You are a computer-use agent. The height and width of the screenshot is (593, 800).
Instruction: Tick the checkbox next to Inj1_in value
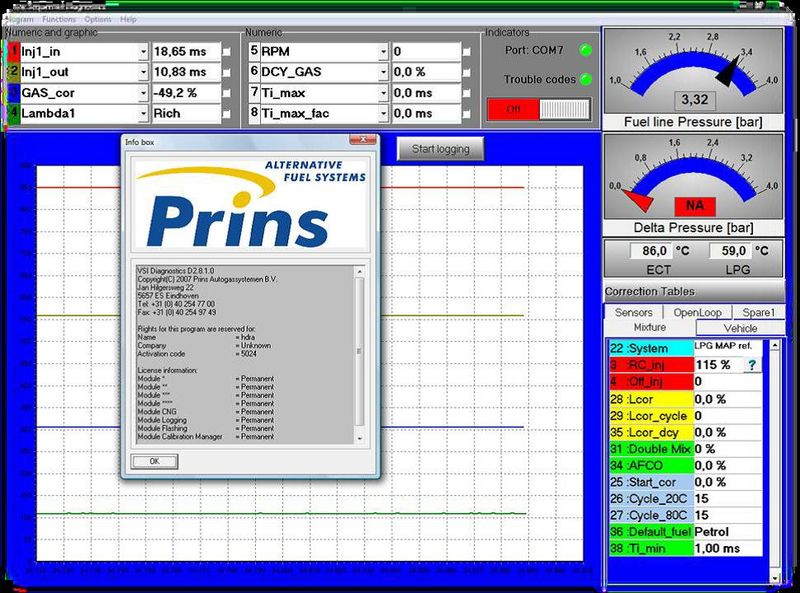pyautogui.click(x=227, y=52)
